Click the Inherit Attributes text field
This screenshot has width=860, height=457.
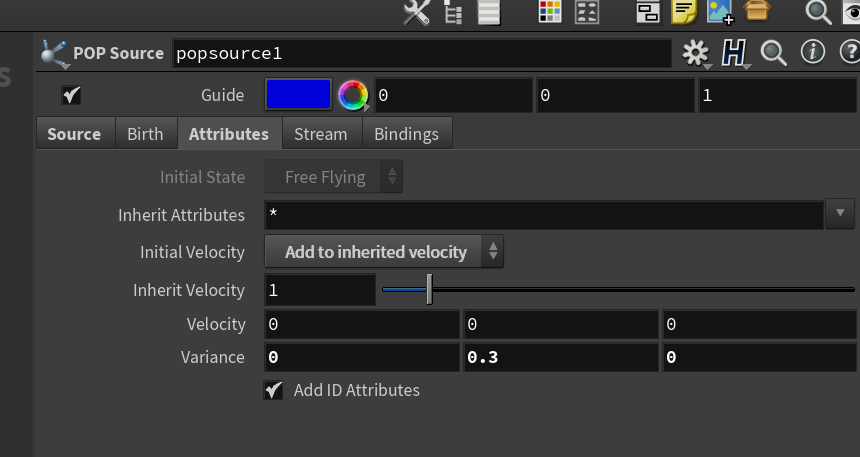pos(544,215)
